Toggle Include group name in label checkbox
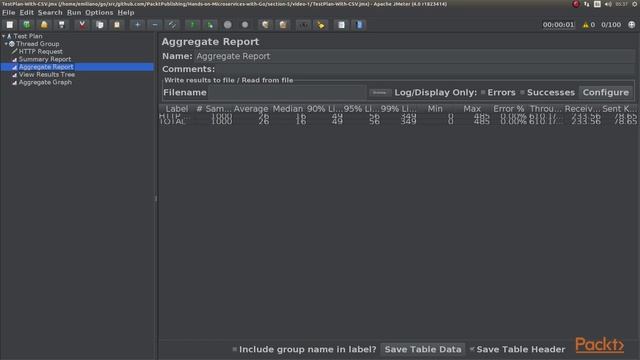640x360 pixels. click(235, 349)
